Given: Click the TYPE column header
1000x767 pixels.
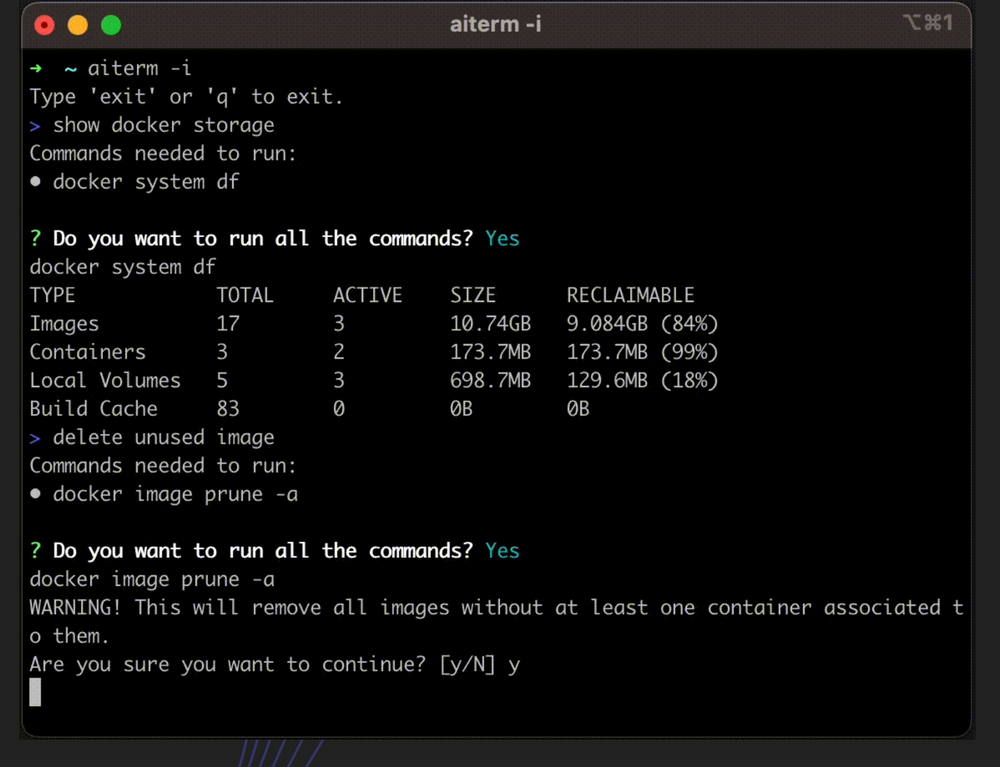Looking at the screenshot, I should [52, 295].
